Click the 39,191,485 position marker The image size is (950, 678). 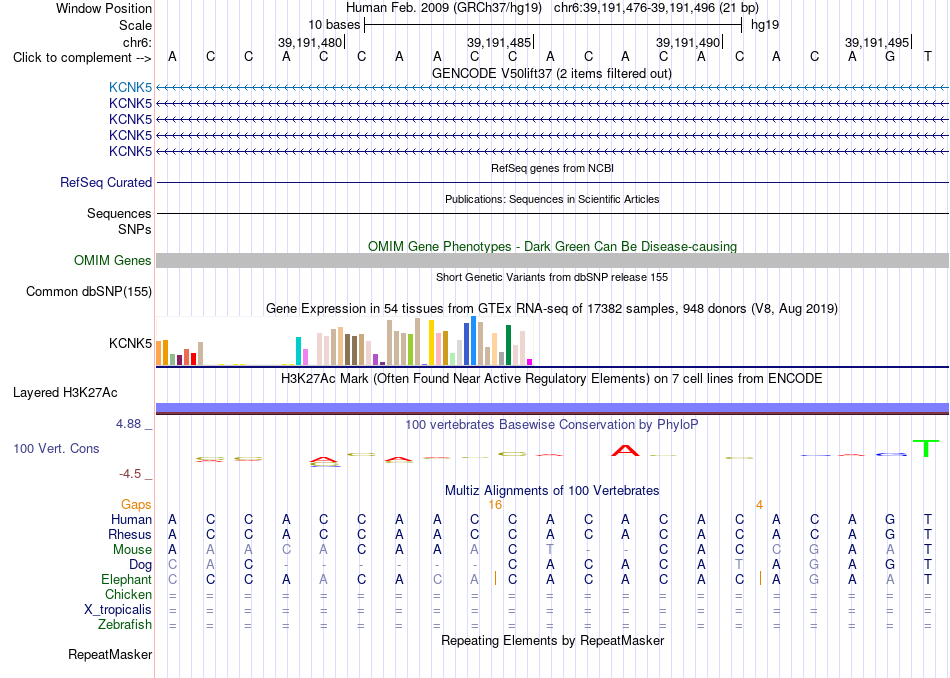[499, 42]
